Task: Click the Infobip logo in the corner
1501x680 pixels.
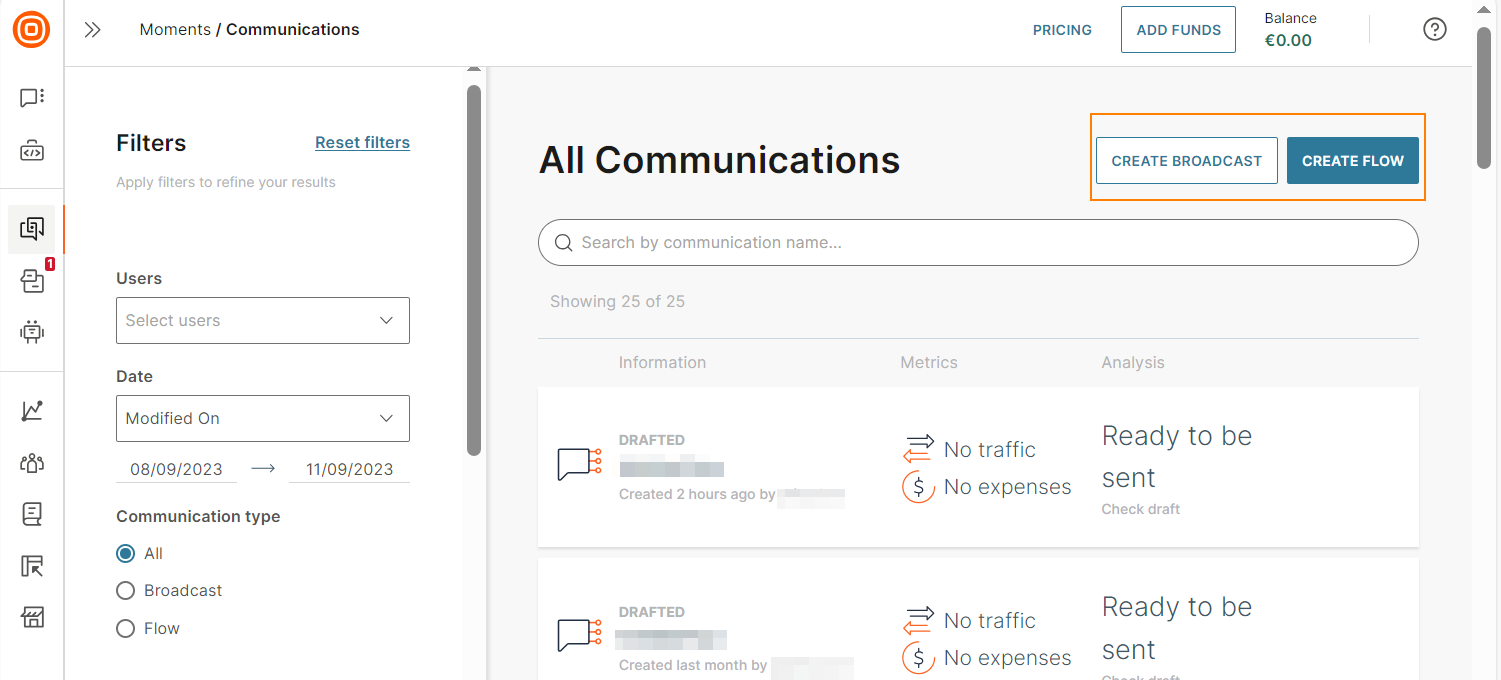Action: pos(31,30)
